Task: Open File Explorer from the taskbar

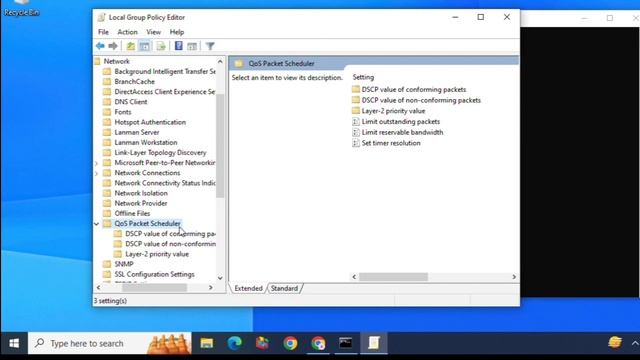Action: click(207, 343)
